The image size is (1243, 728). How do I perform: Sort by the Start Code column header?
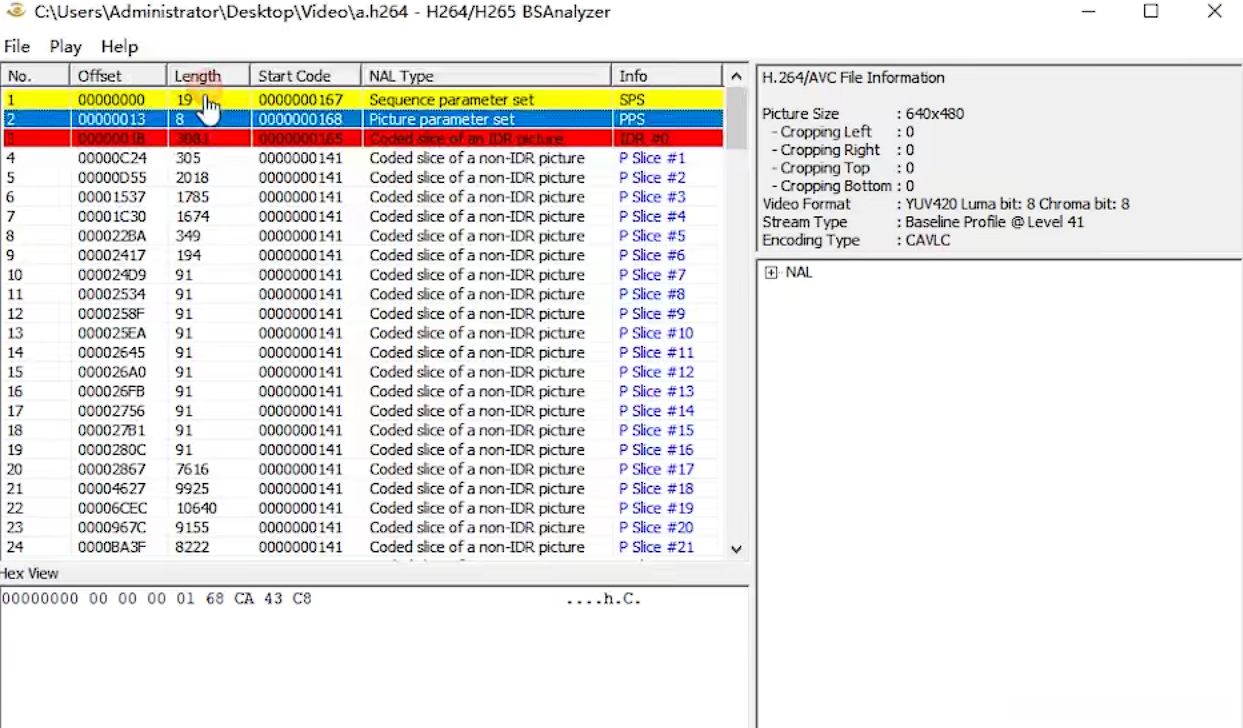click(305, 76)
